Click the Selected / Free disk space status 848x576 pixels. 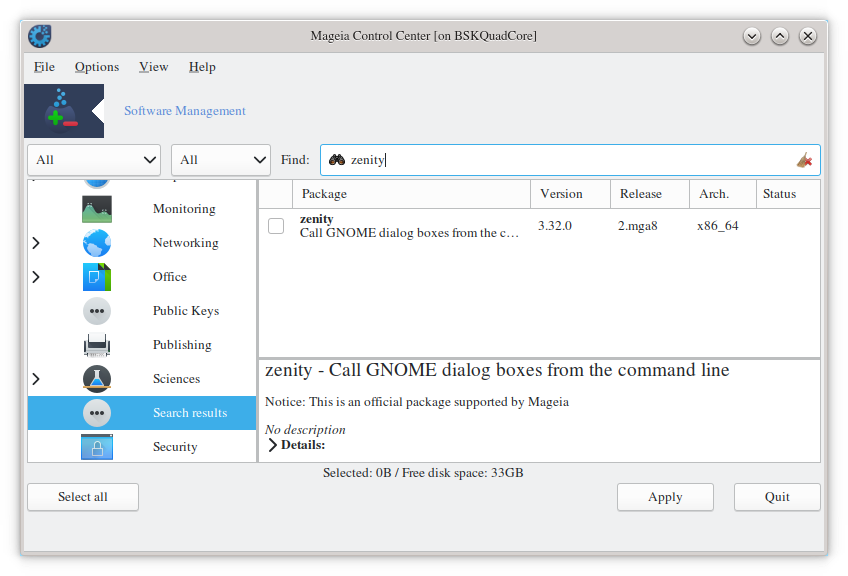coord(423,473)
